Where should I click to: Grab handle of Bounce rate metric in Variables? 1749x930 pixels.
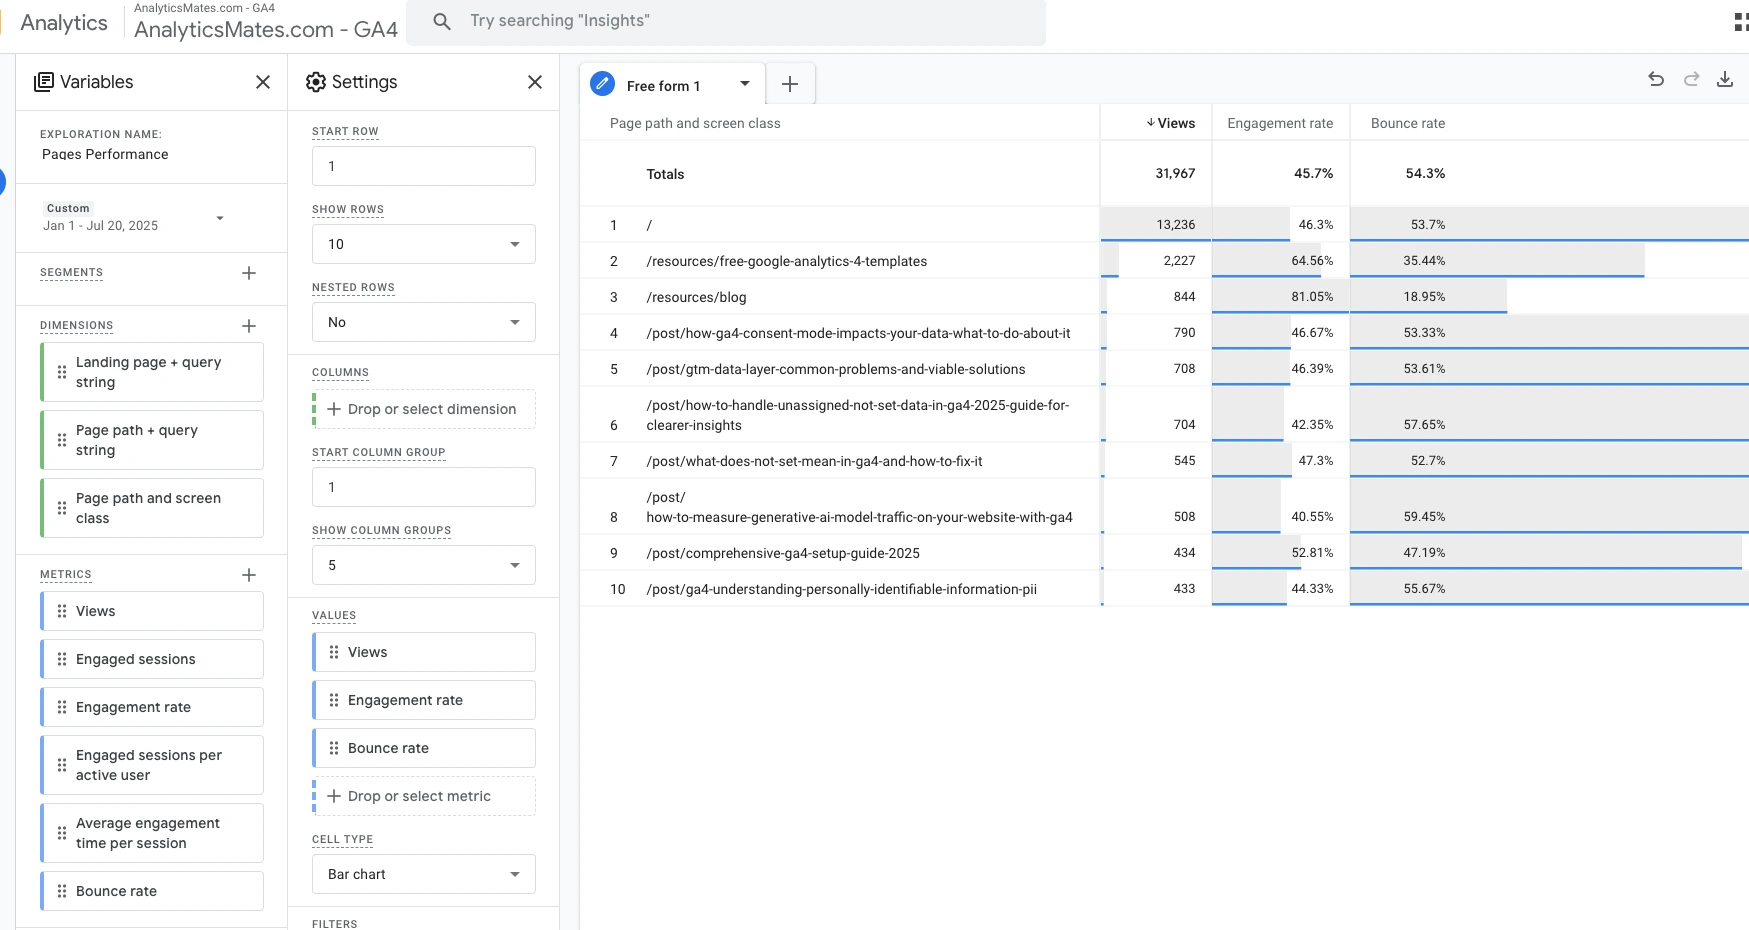click(62, 891)
